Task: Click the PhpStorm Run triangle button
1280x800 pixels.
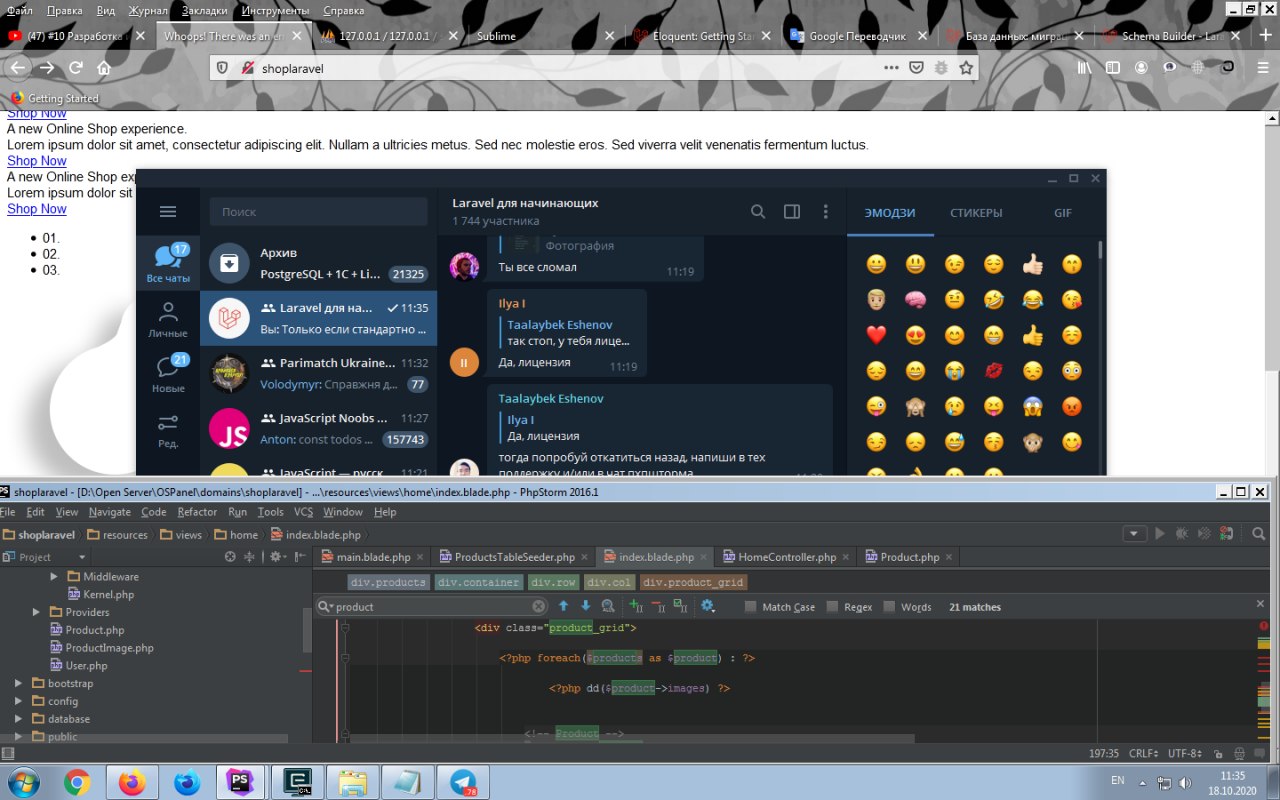Action: click(x=1160, y=534)
